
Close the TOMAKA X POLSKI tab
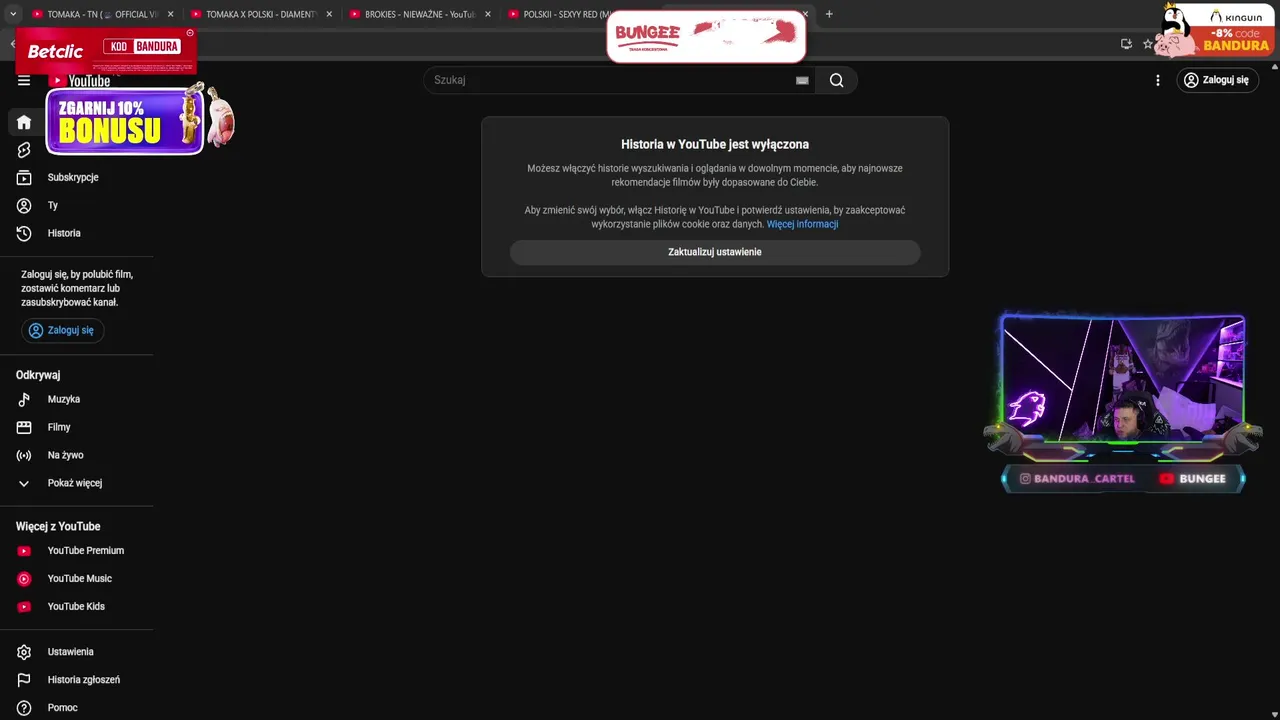(329, 14)
